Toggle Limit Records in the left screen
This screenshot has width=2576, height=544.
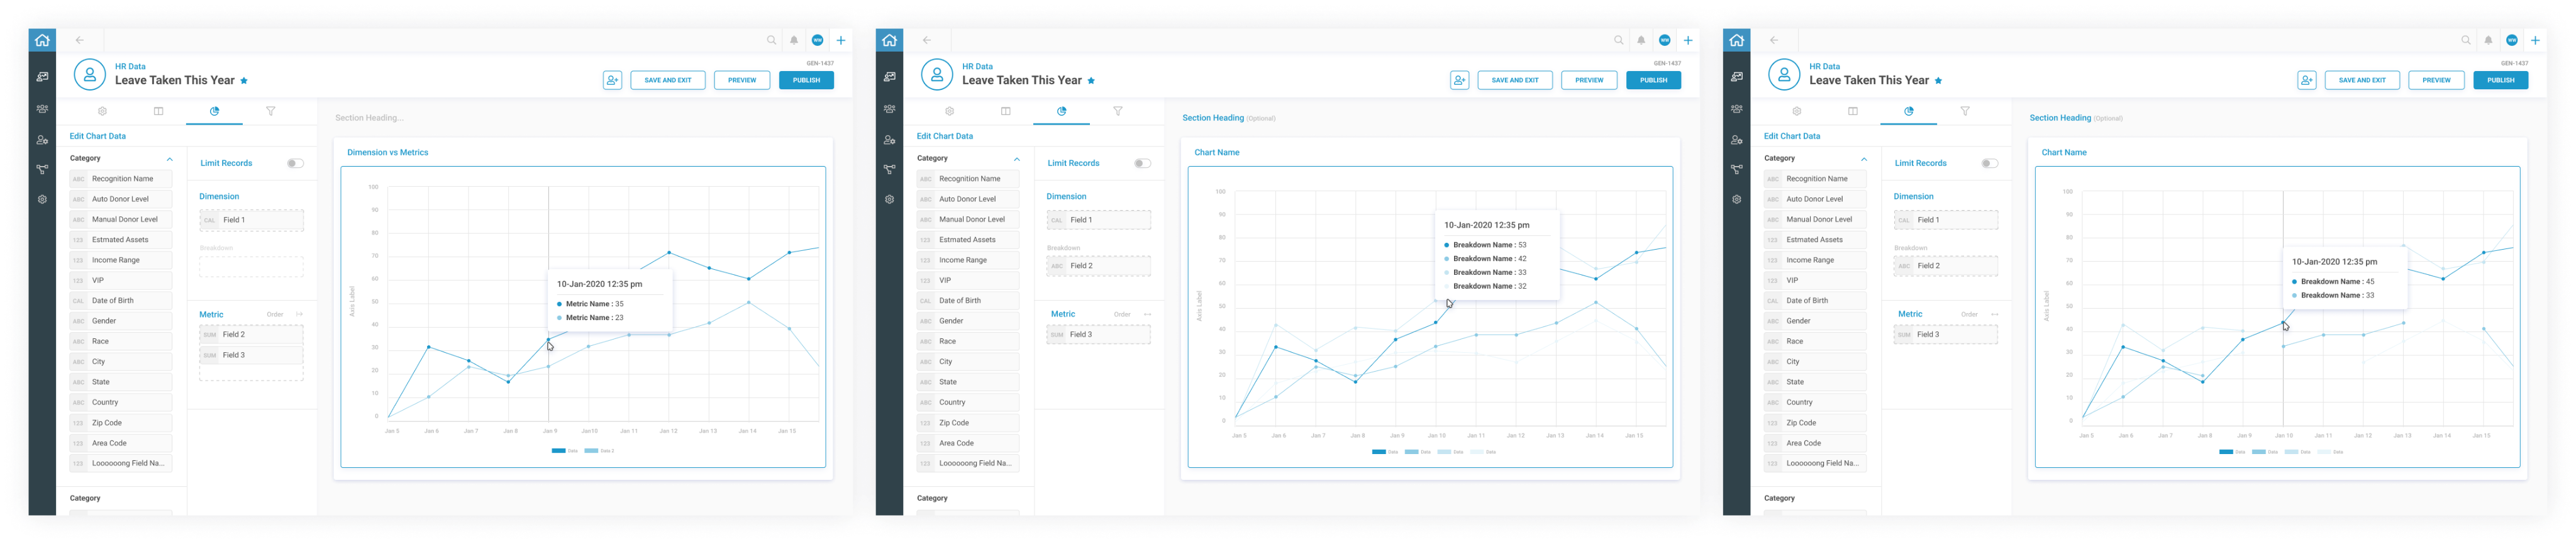point(295,163)
